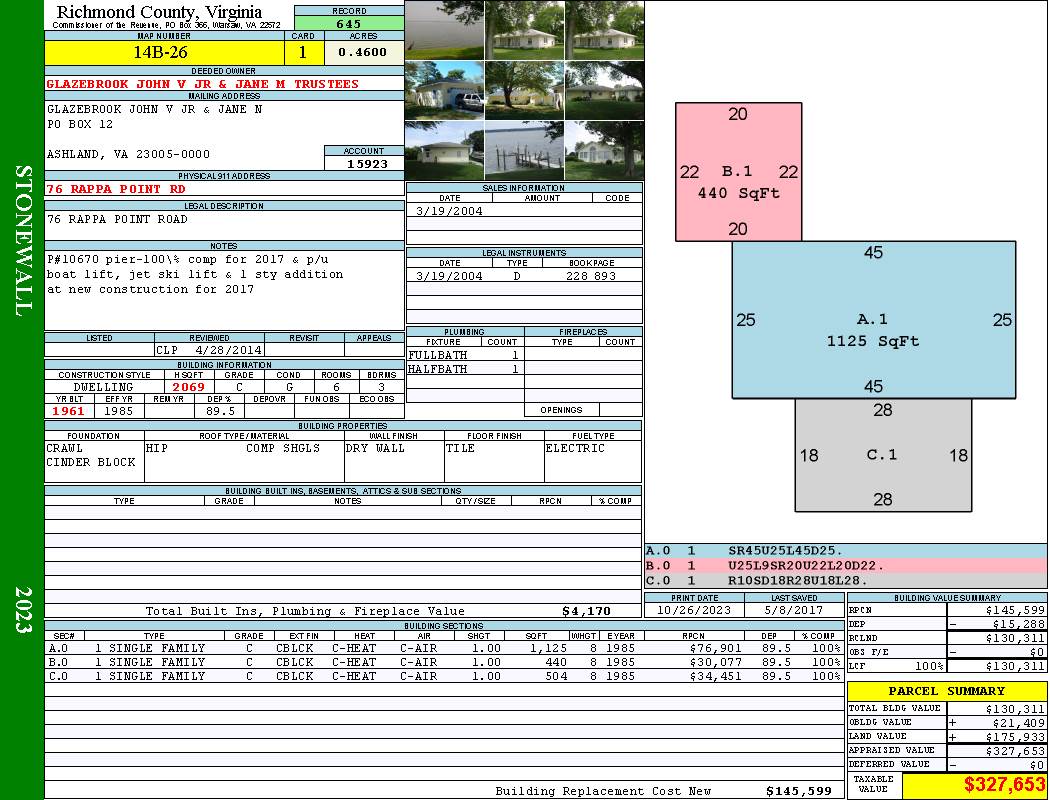Click the reviewed entry CLP 4/28/2014
1050x800 pixels.
point(209,349)
